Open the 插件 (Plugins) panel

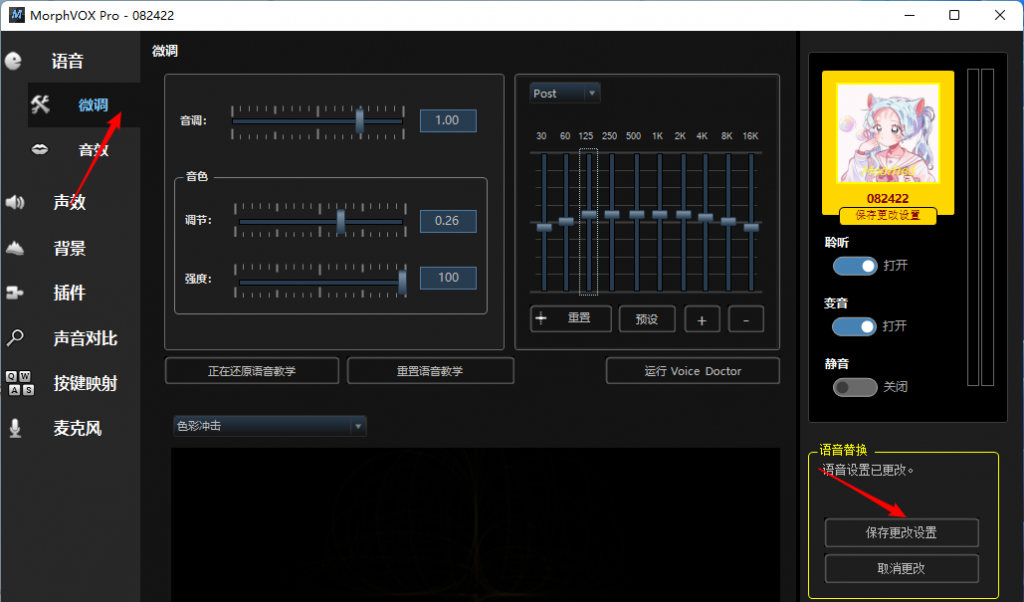coord(14,292)
